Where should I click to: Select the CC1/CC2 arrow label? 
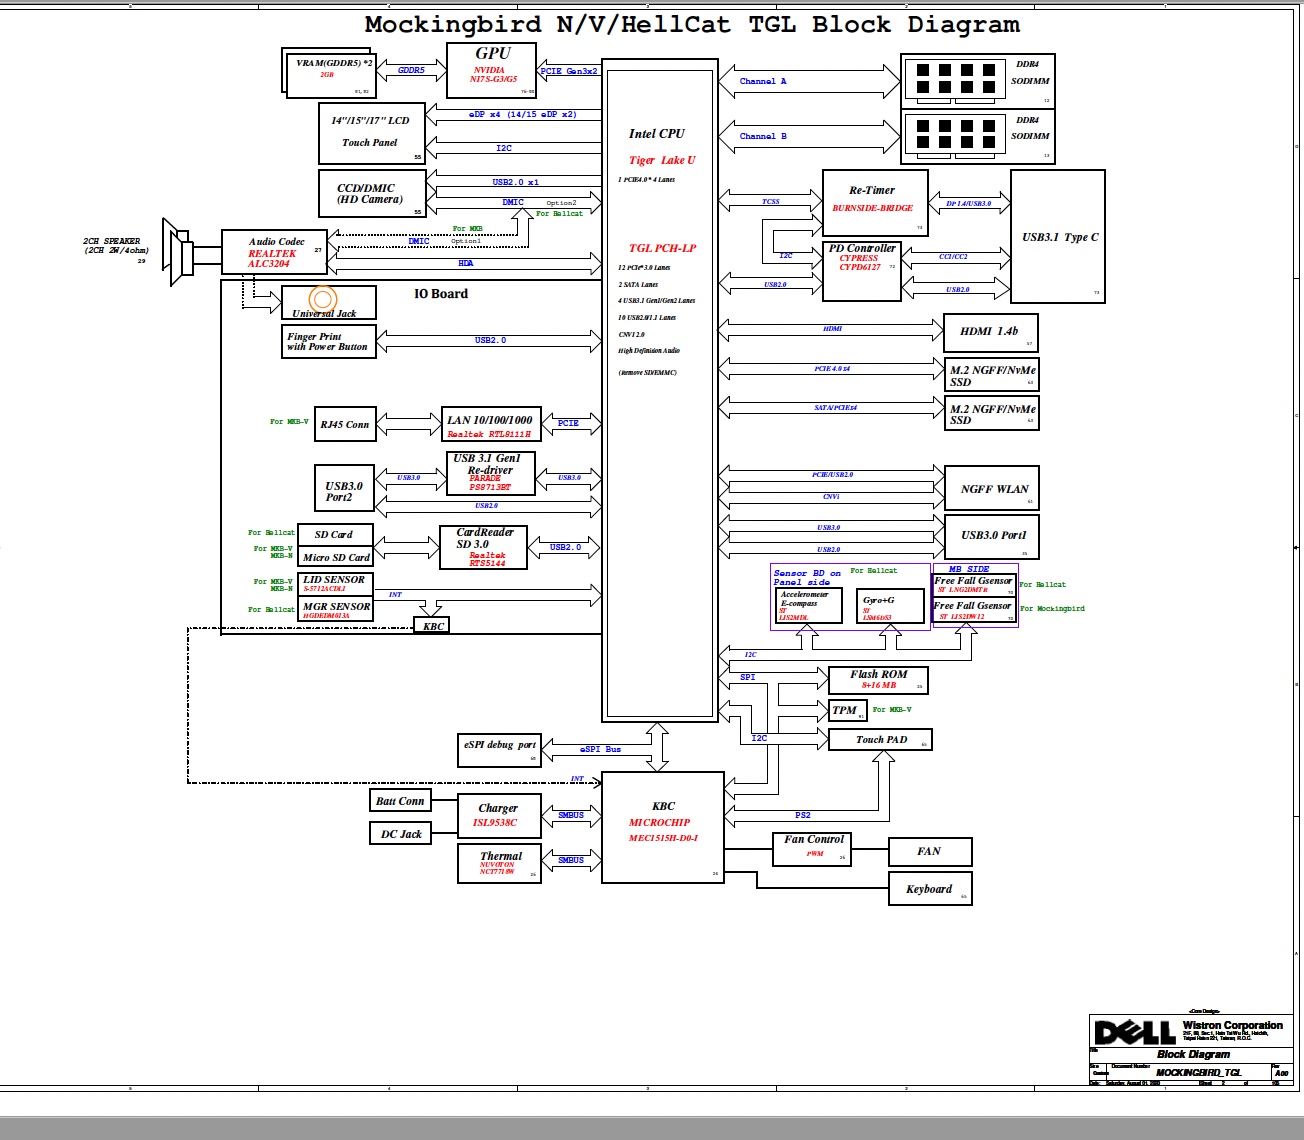[x=953, y=257]
